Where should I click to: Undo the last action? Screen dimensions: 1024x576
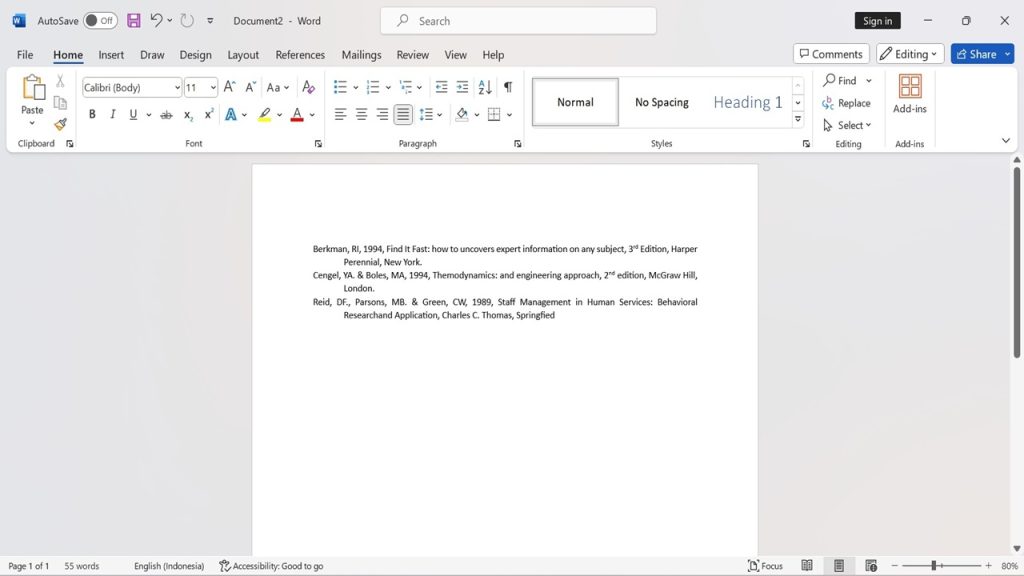[156, 20]
